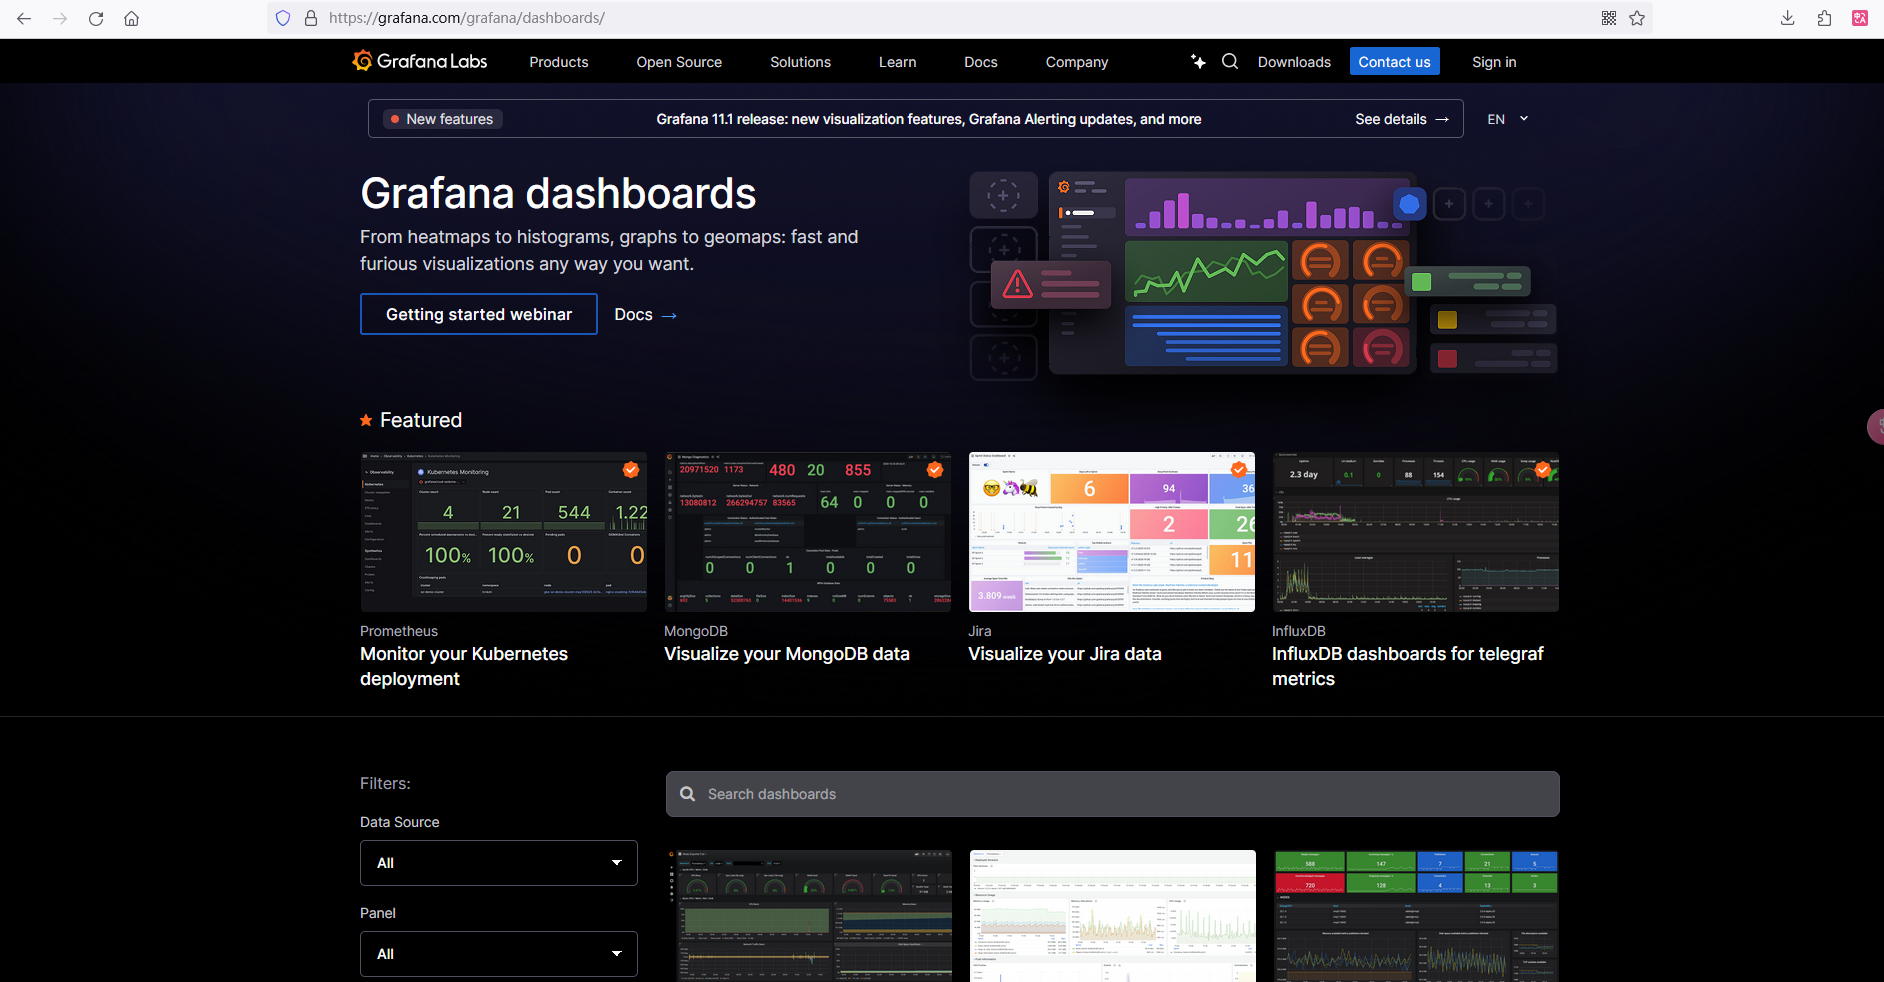Click Getting started webinar button
Screen dimensions: 1884x982
pyautogui.click(x=478, y=314)
